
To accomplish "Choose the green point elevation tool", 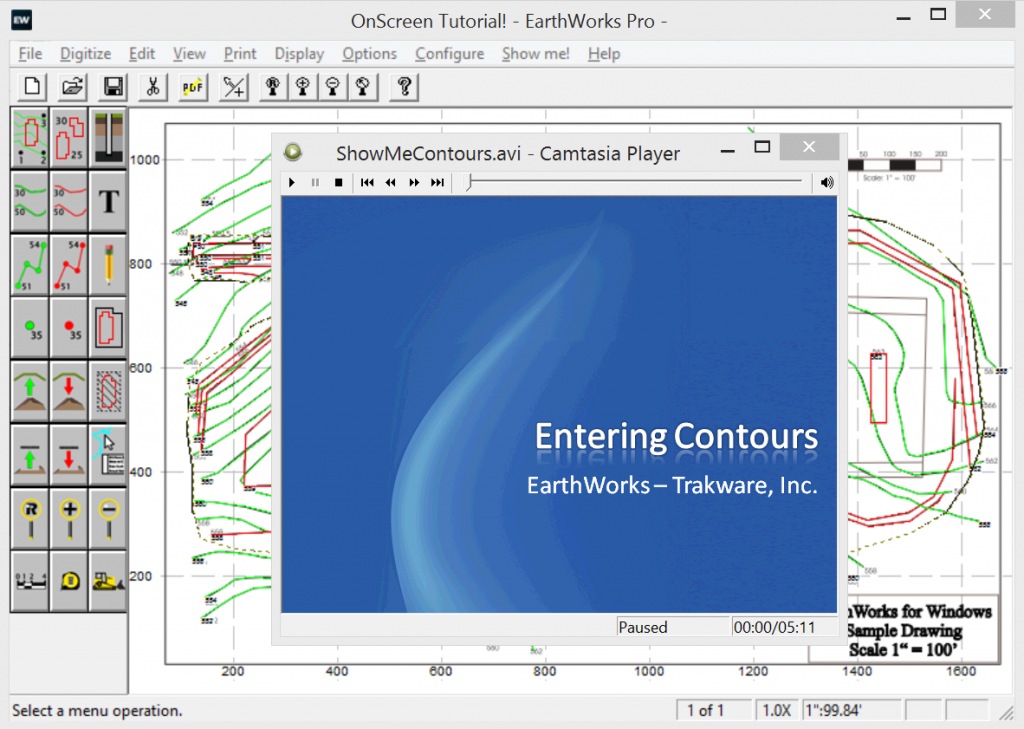I will [x=29, y=327].
